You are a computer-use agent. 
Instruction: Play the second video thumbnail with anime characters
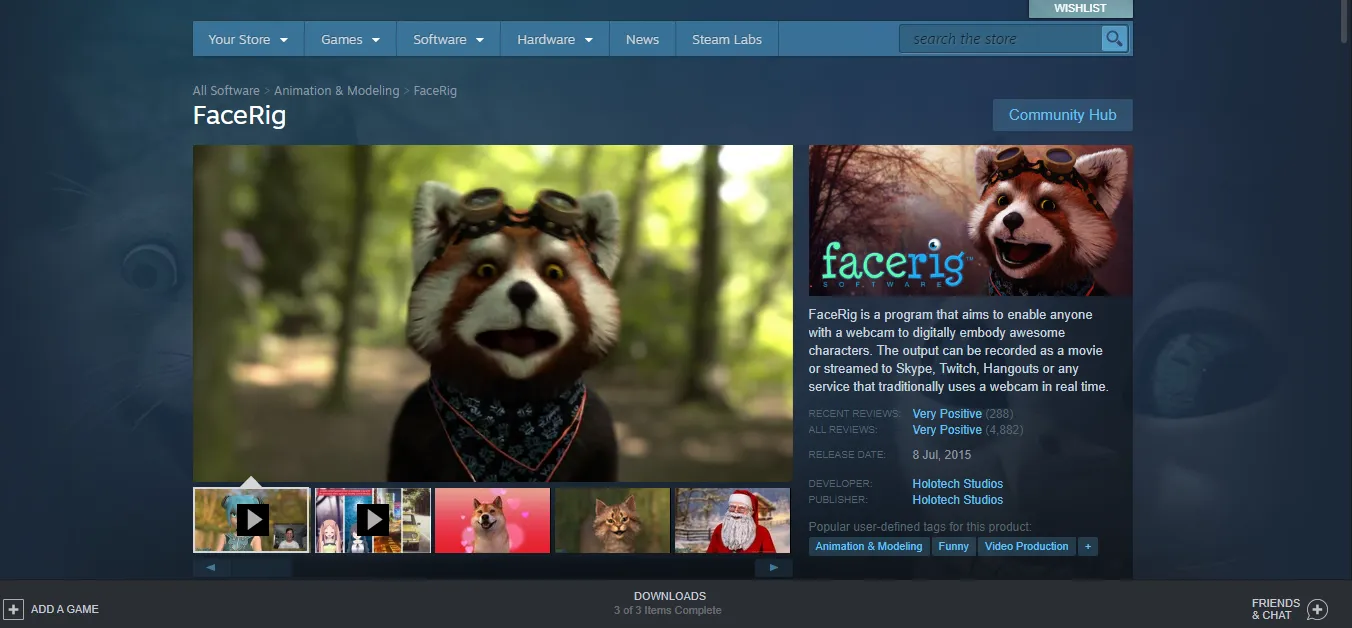tap(372, 520)
